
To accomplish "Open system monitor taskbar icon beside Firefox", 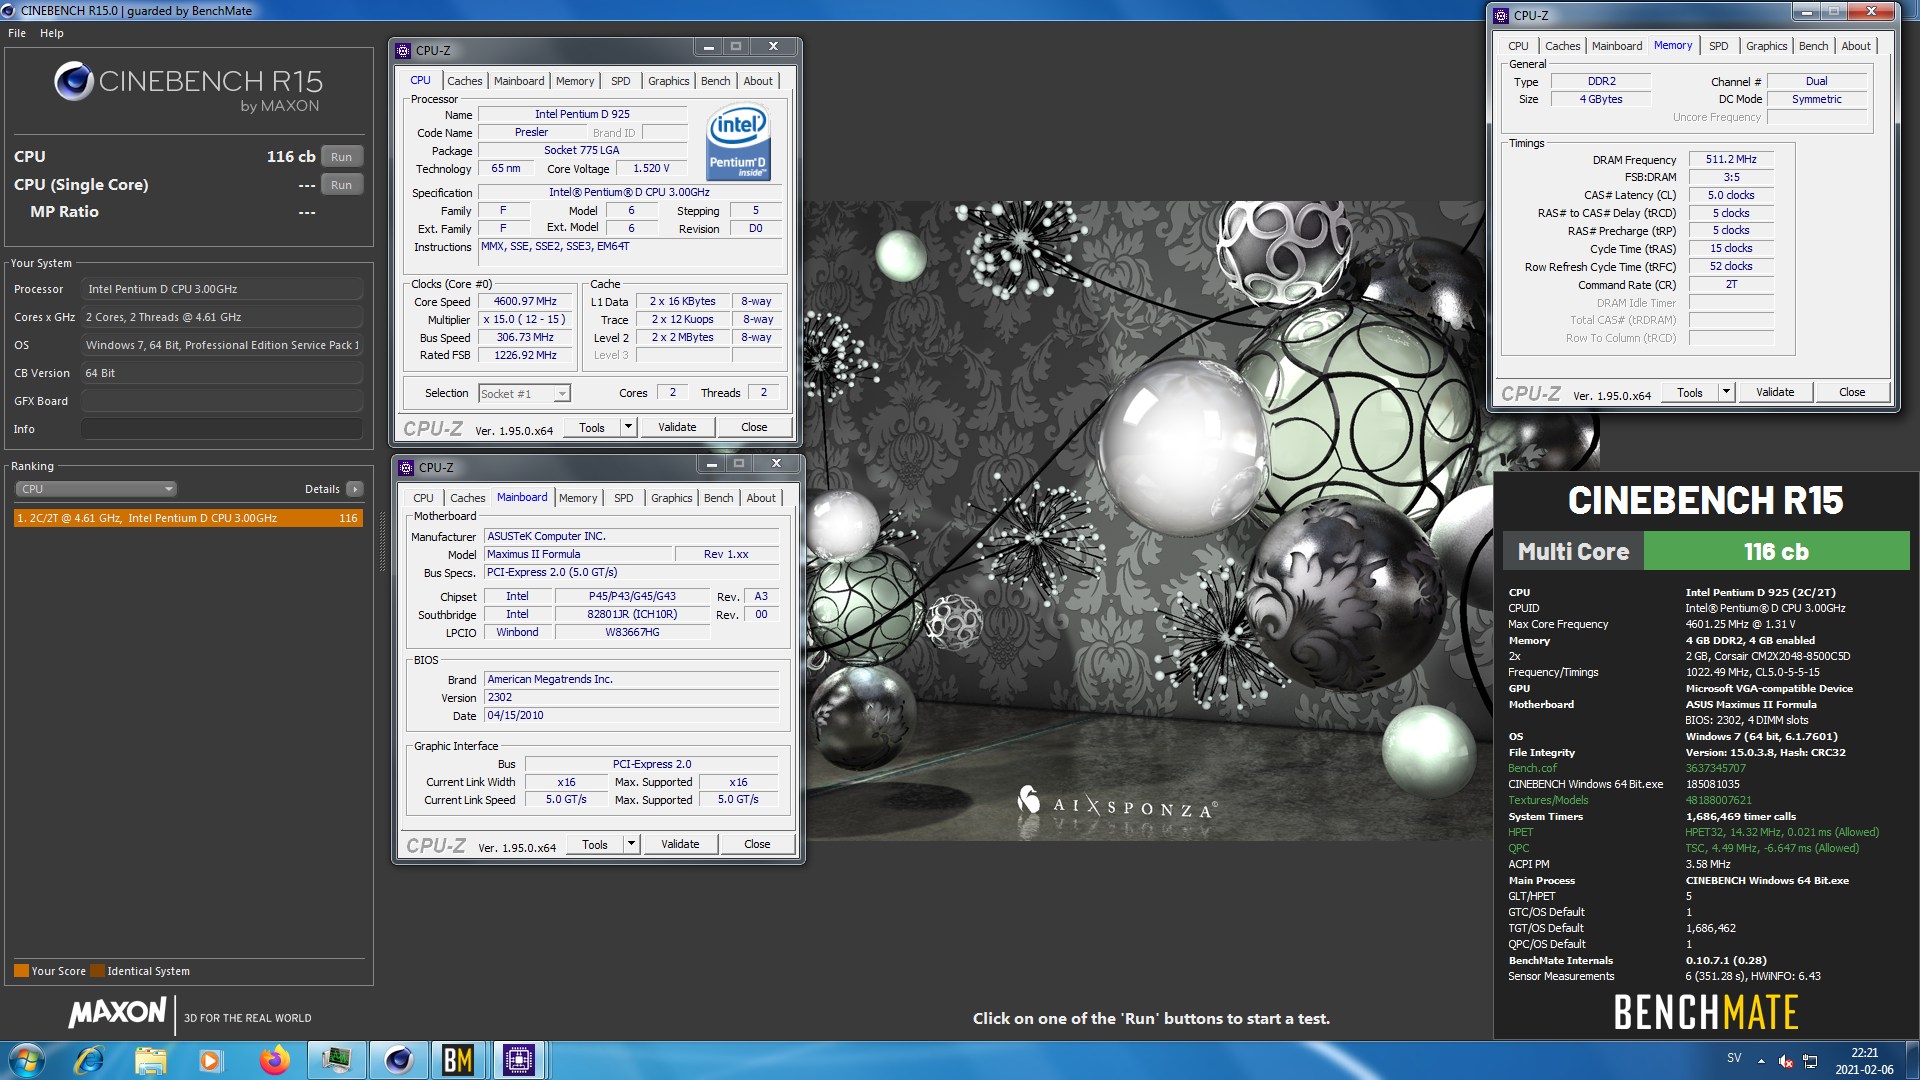I will 336,1060.
